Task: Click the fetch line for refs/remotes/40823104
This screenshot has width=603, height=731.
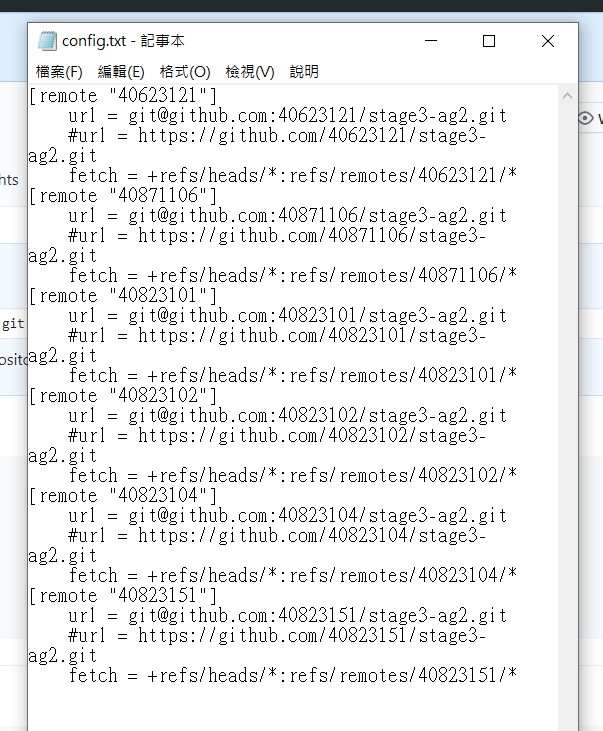Action: (x=293, y=576)
